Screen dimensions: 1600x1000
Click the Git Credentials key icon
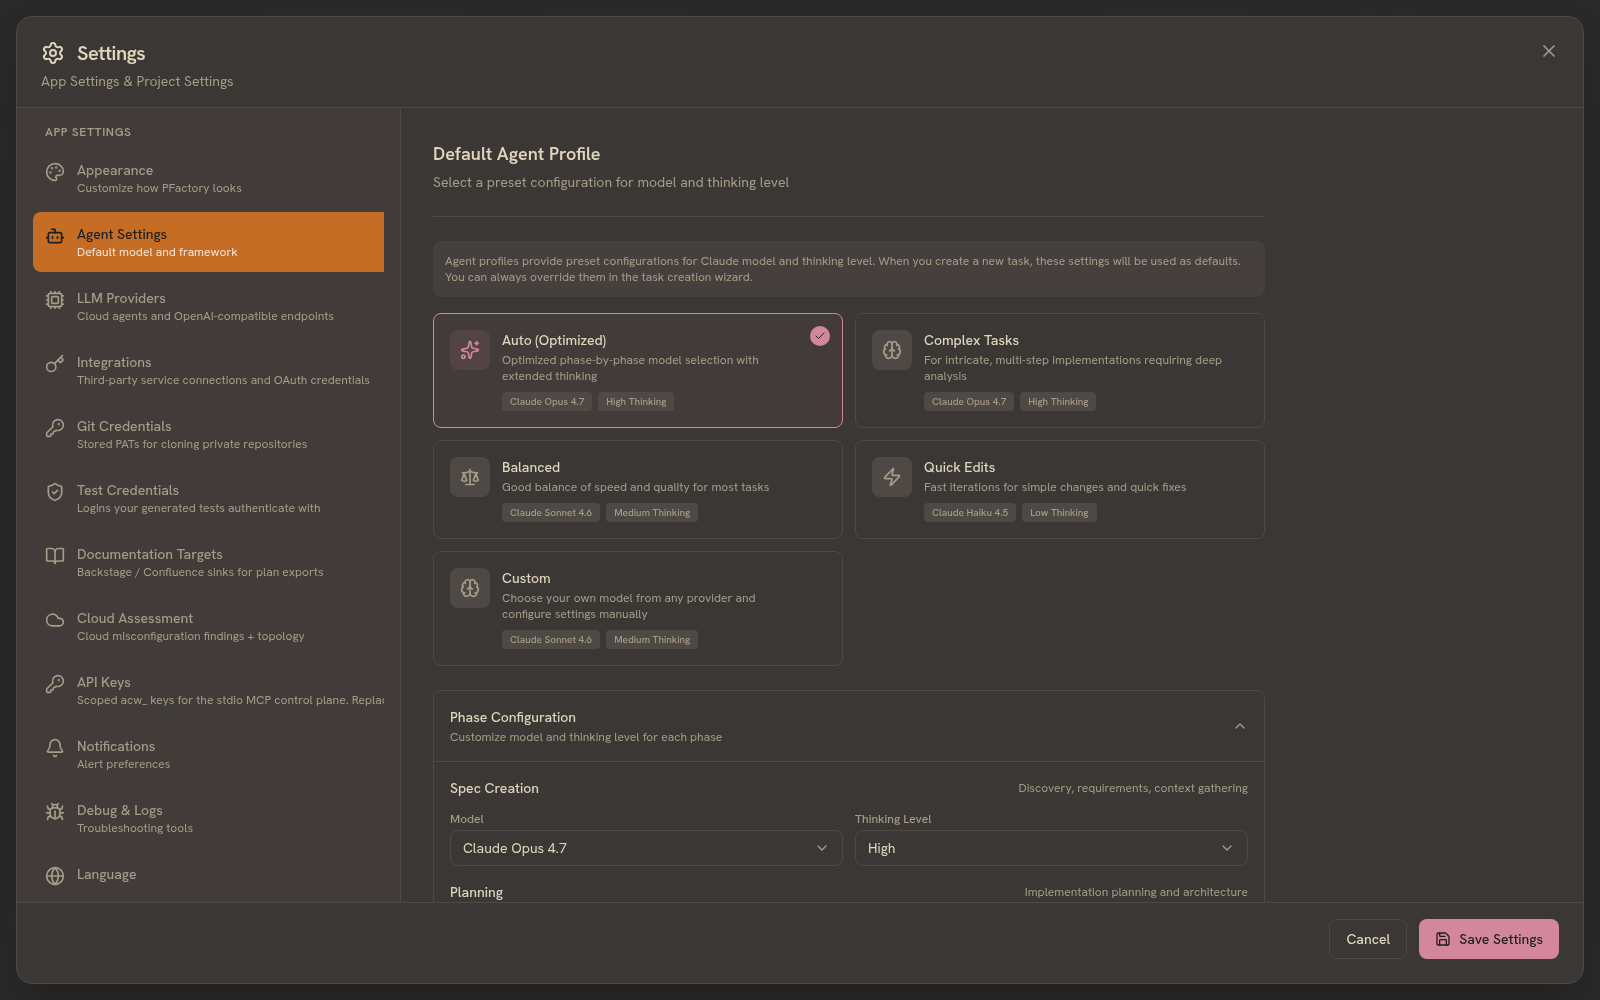[x=55, y=428]
